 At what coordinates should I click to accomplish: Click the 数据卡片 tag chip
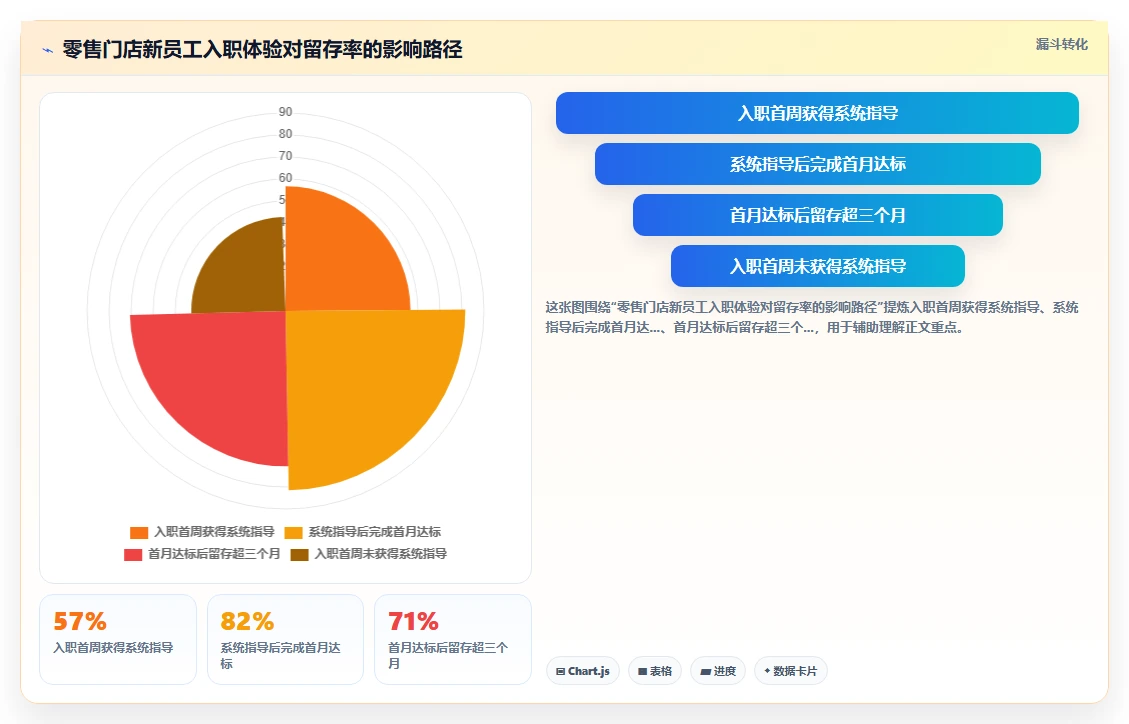[791, 671]
